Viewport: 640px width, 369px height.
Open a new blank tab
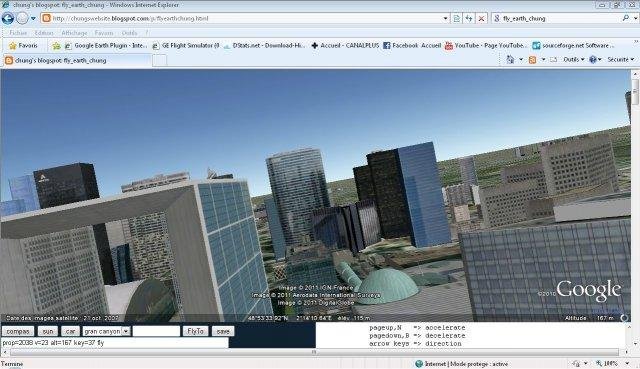[x=160, y=60]
